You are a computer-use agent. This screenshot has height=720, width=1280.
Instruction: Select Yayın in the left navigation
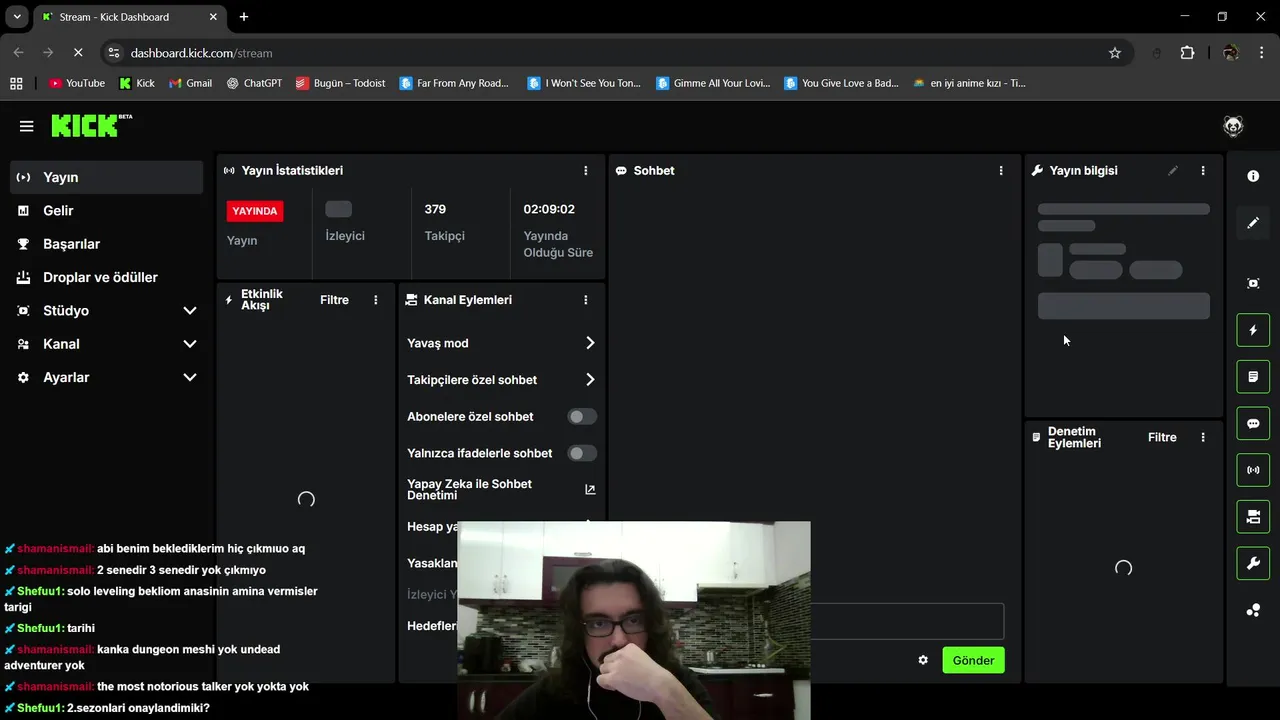click(x=107, y=177)
